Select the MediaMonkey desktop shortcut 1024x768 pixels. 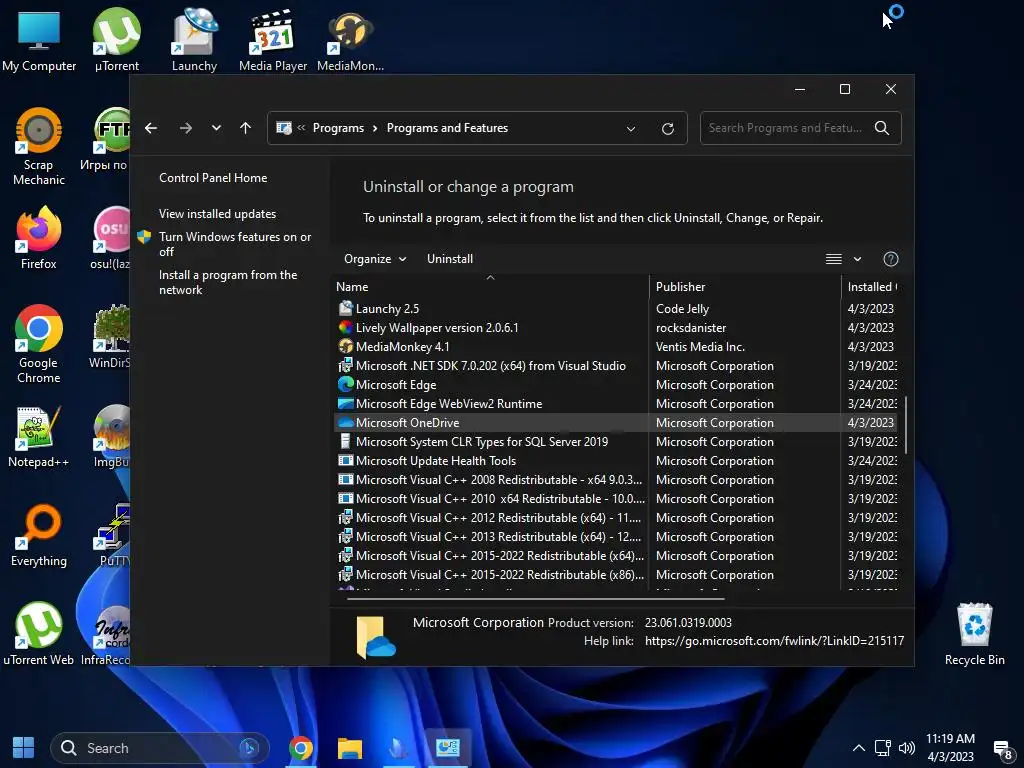(350, 40)
